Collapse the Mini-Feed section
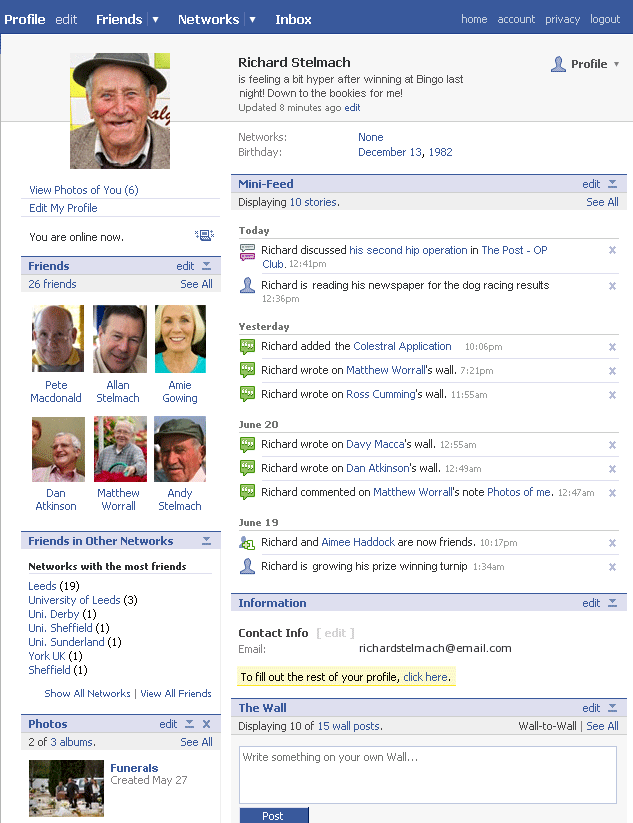Image resolution: width=633 pixels, height=823 pixels. [612, 184]
